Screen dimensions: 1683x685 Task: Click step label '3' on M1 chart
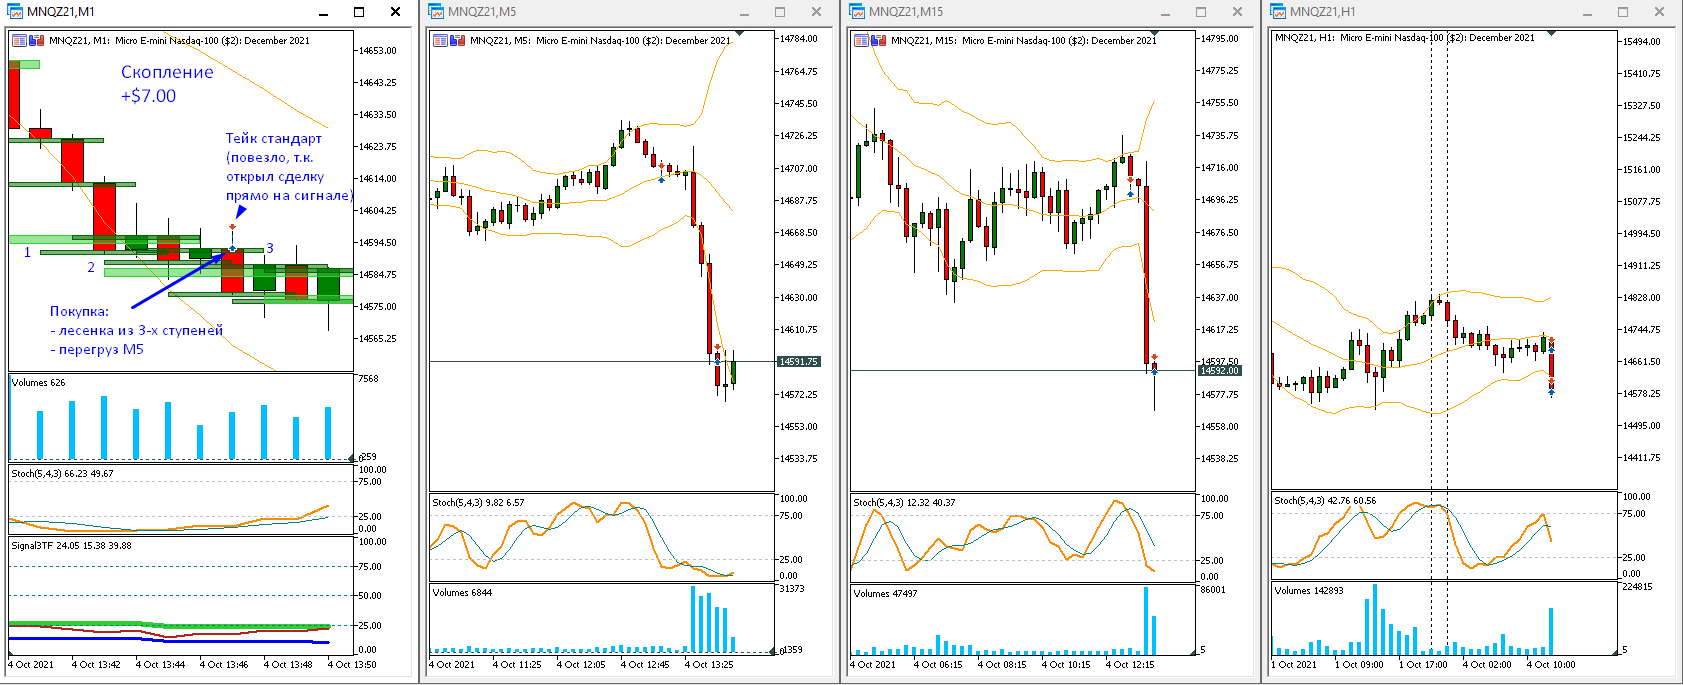270,248
